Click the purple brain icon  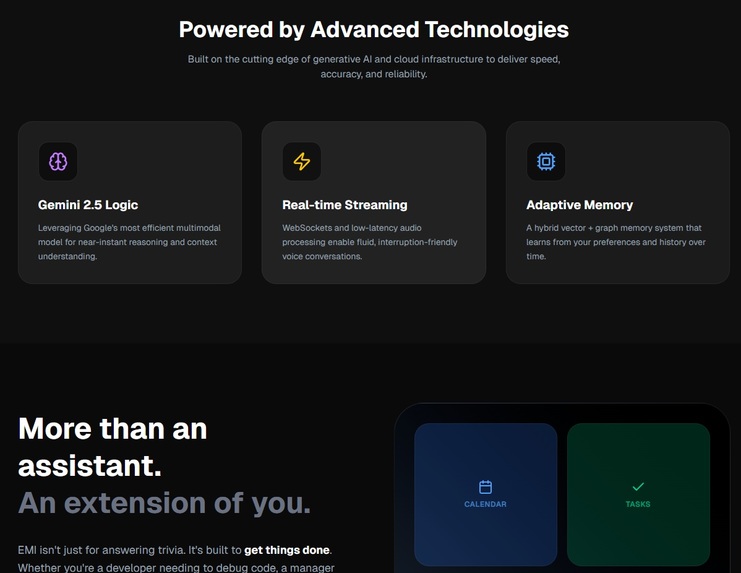pyautogui.click(x=58, y=162)
